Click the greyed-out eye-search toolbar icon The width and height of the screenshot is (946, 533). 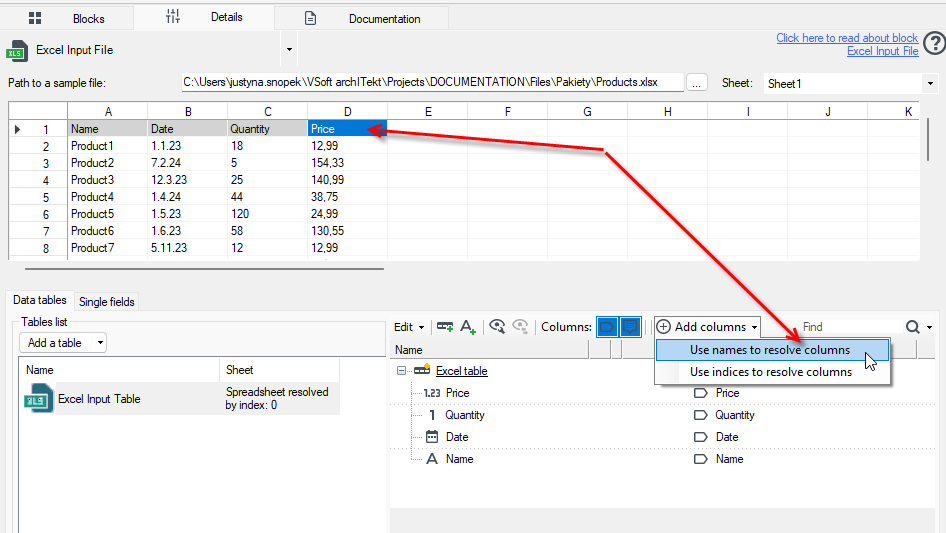[521, 327]
